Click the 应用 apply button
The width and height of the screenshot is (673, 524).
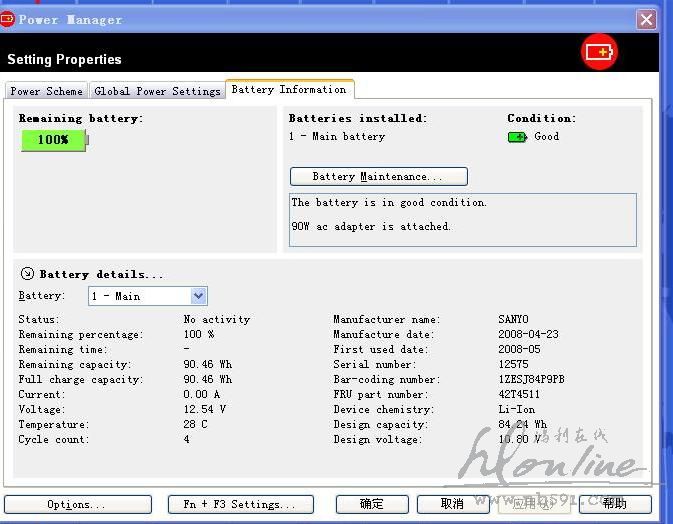point(534,504)
